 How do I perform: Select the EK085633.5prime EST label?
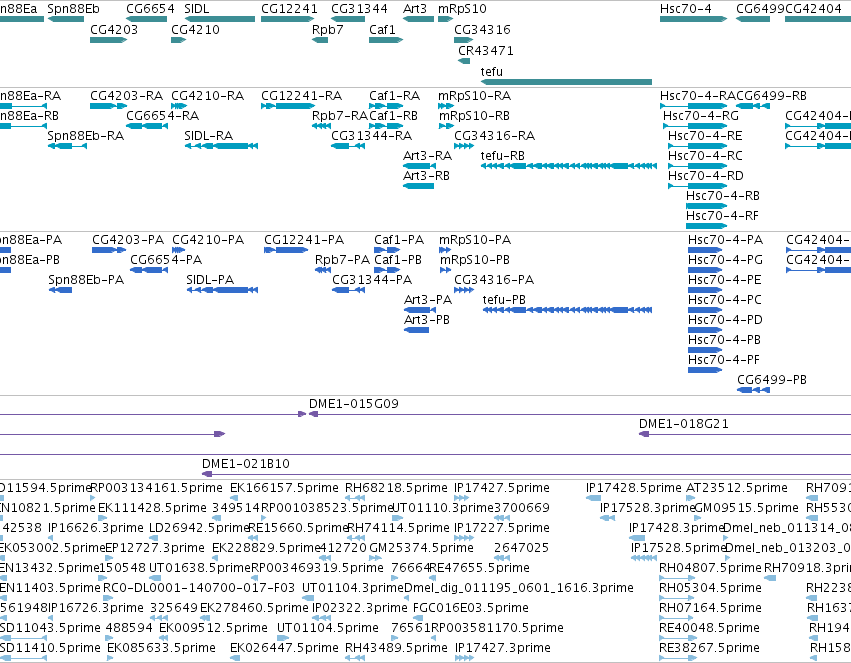click(x=161, y=648)
